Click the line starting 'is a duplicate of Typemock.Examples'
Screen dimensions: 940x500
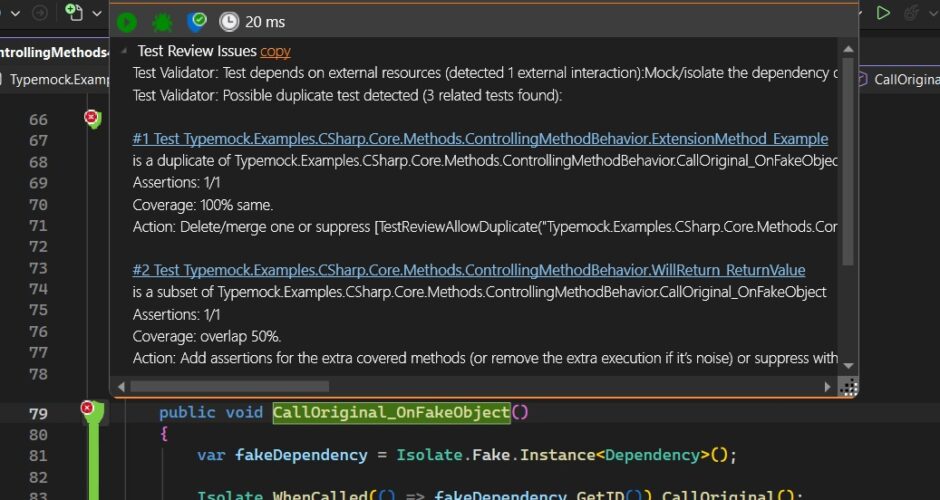coord(485,161)
